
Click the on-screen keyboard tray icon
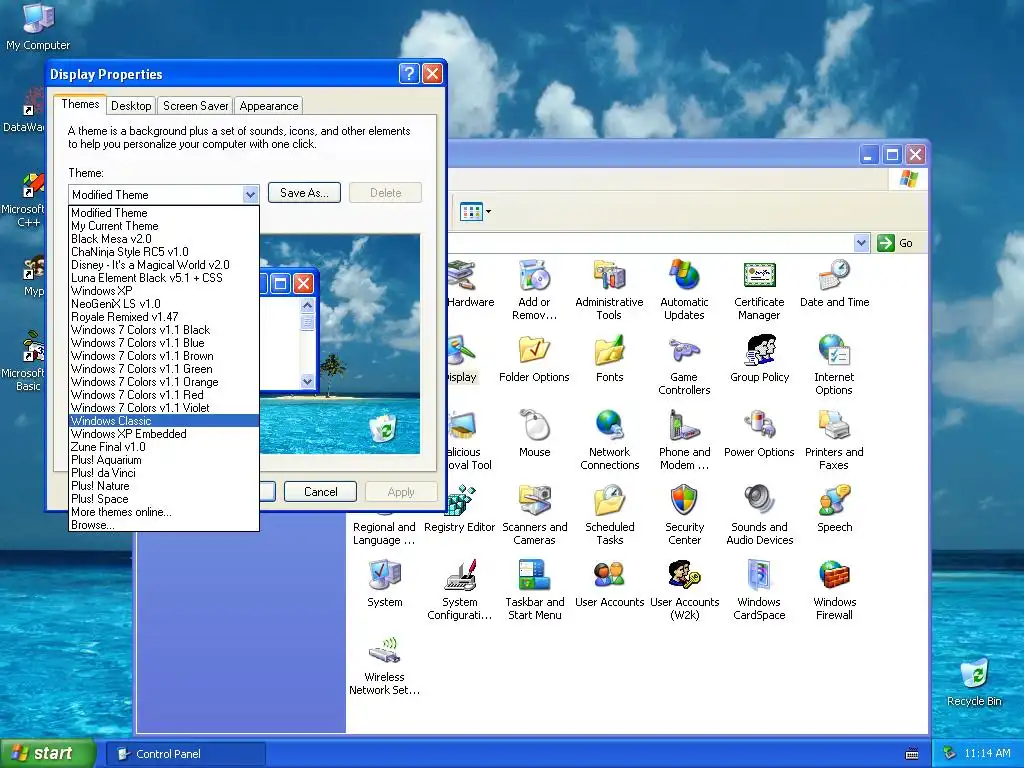(912, 754)
